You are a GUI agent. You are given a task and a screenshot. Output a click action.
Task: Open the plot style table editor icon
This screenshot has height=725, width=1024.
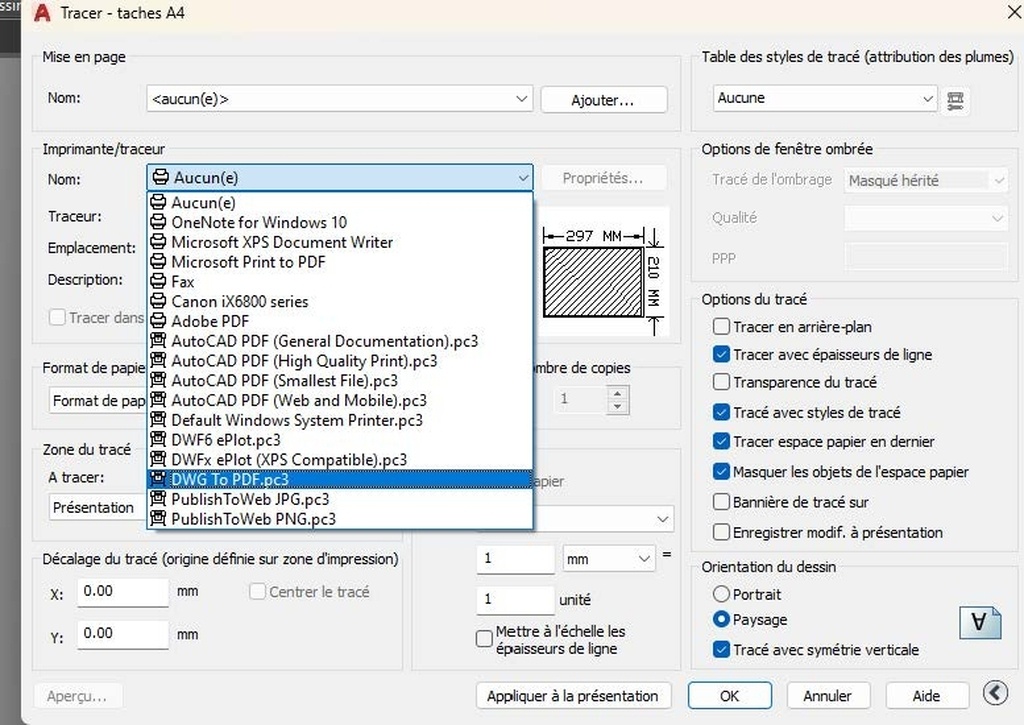click(x=955, y=100)
